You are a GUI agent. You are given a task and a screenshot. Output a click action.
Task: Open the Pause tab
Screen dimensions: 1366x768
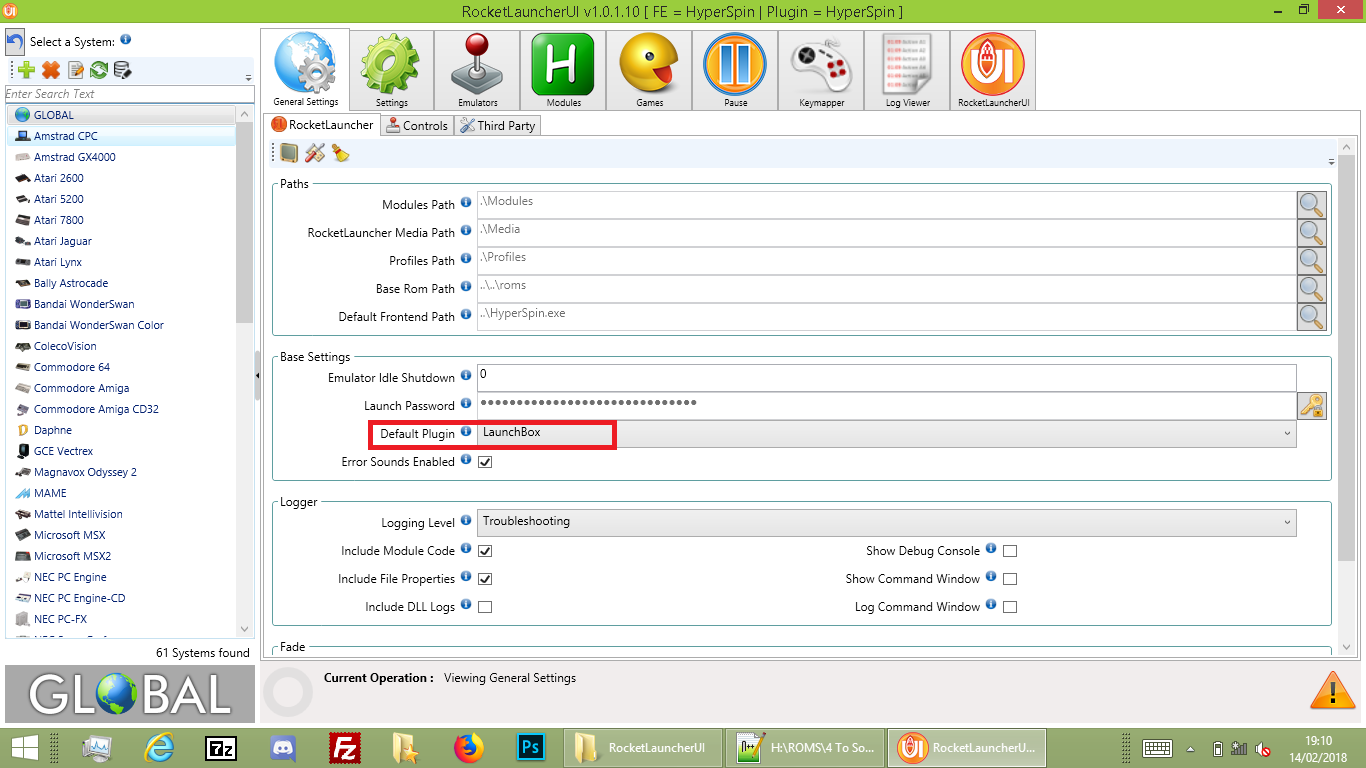point(735,70)
